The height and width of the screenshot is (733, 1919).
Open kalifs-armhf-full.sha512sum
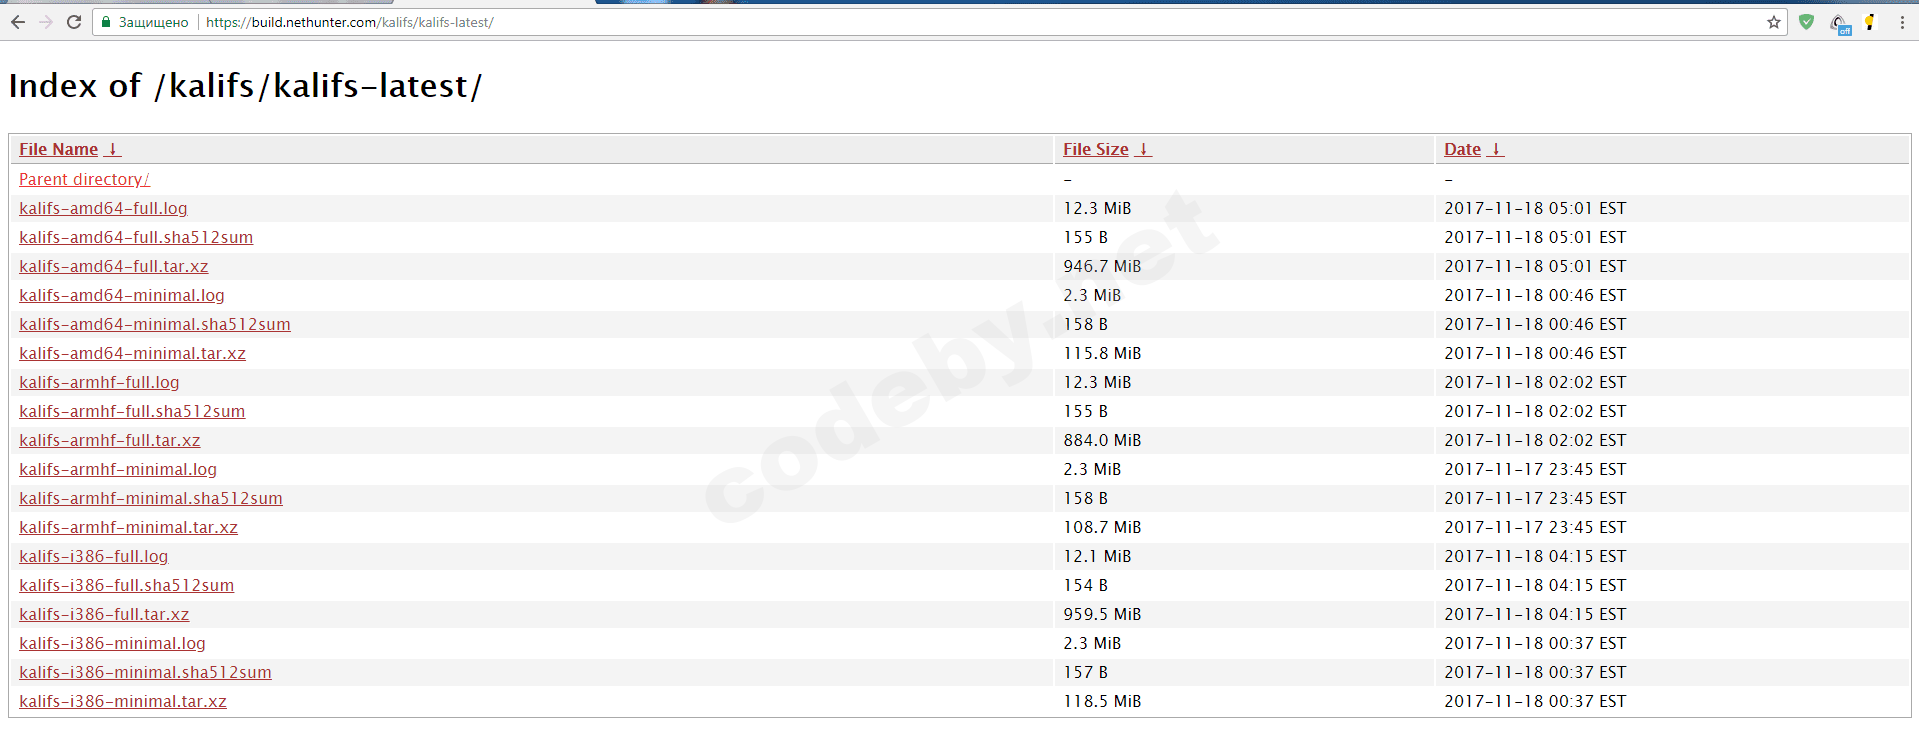click(132, 411)
